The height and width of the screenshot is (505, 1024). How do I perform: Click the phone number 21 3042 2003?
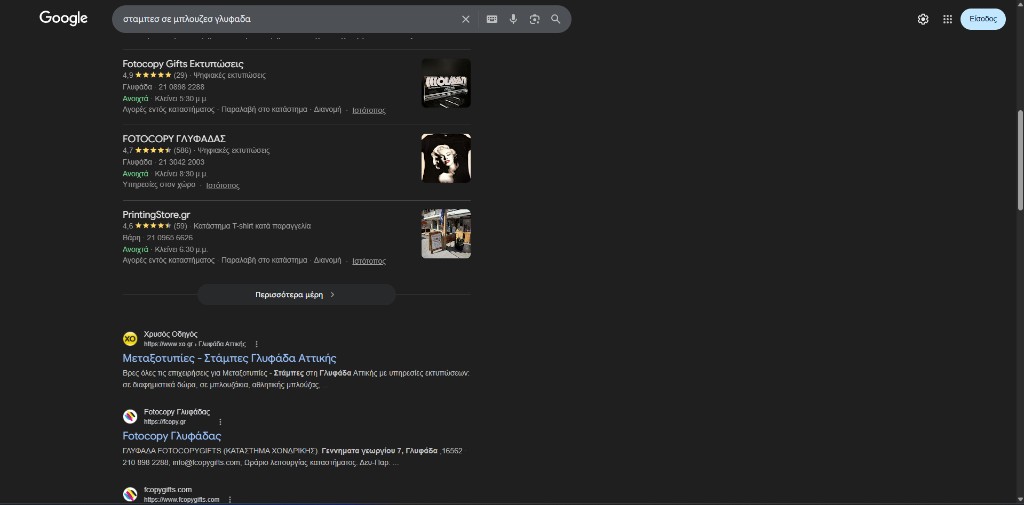tap(182, 163)
